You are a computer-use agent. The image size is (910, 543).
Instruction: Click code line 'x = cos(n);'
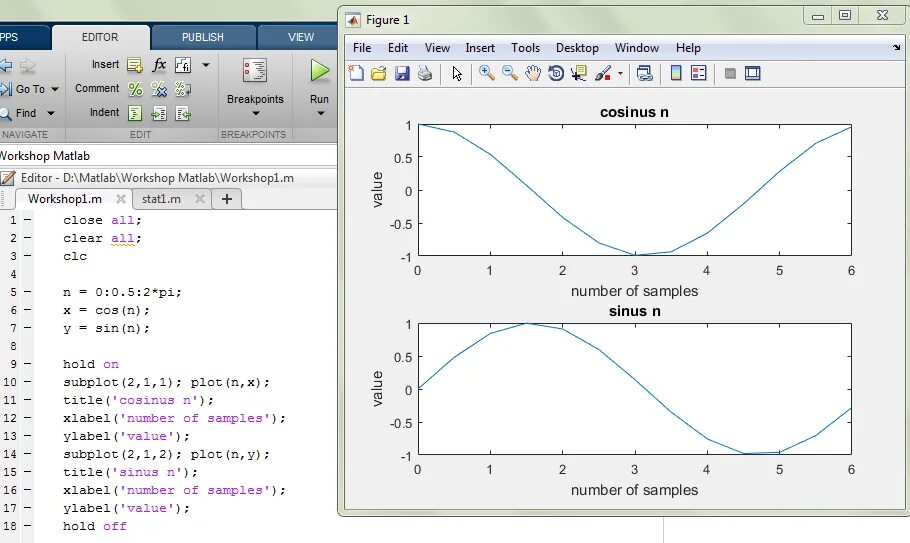pos(106,310)
